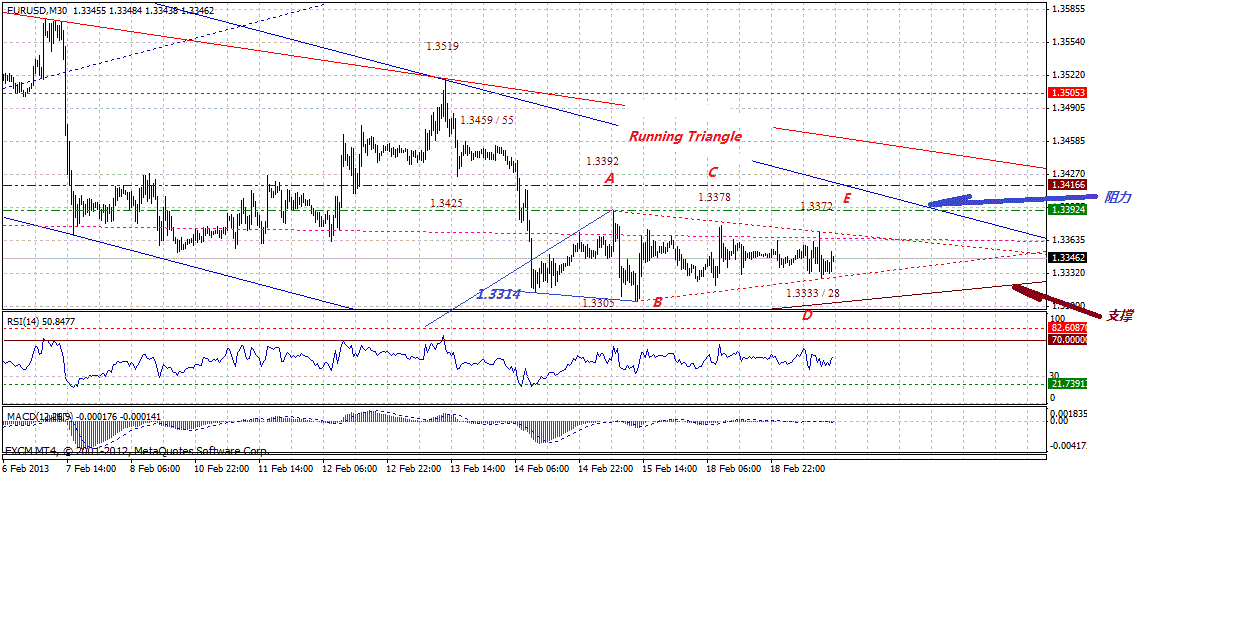The height and width of the screenshot is (629, 1244).
Task: Click the dark red 支撑 support label
Action: click(x=1119, y=315)
